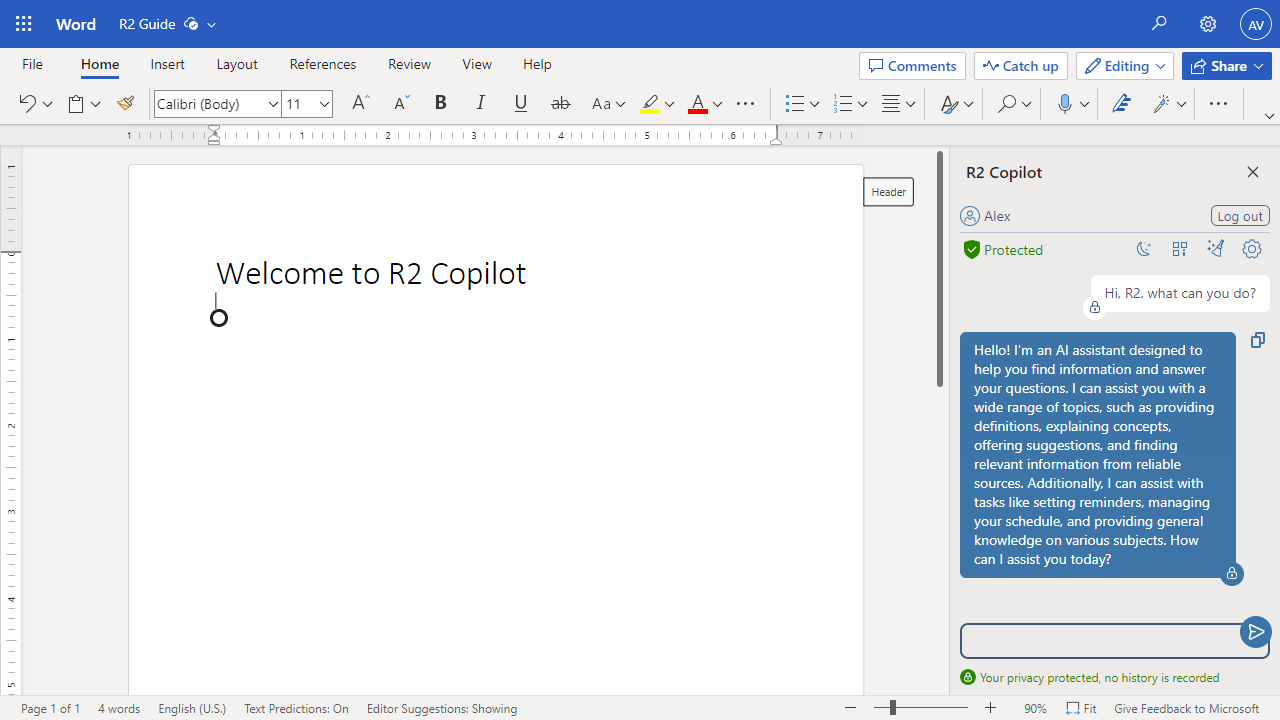Expand the ribbon display chevron
This screenshot has width=1280, height=720.
pyautogui.click(x=1269, y=116)
